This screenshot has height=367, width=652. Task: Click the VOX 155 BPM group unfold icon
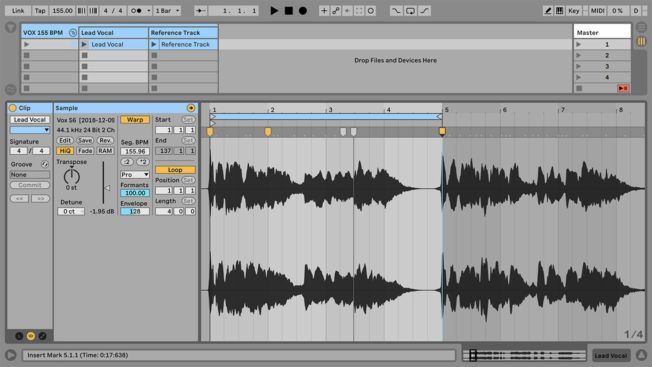click(73, 32)
